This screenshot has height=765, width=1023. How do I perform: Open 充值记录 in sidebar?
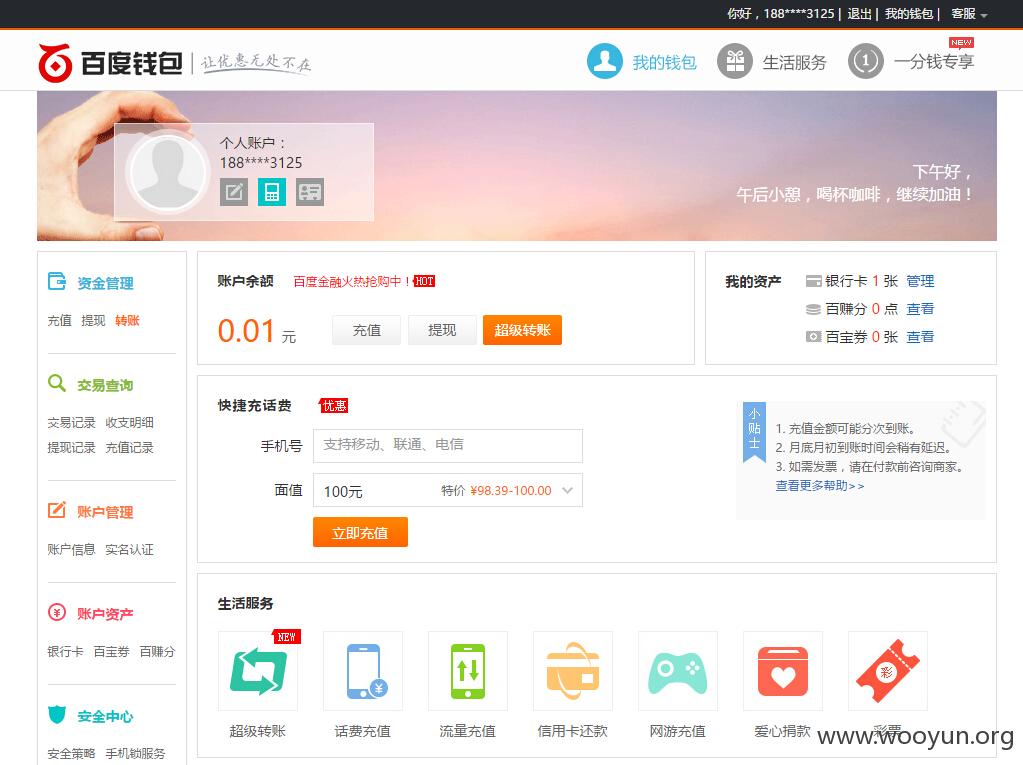point(129,447)
